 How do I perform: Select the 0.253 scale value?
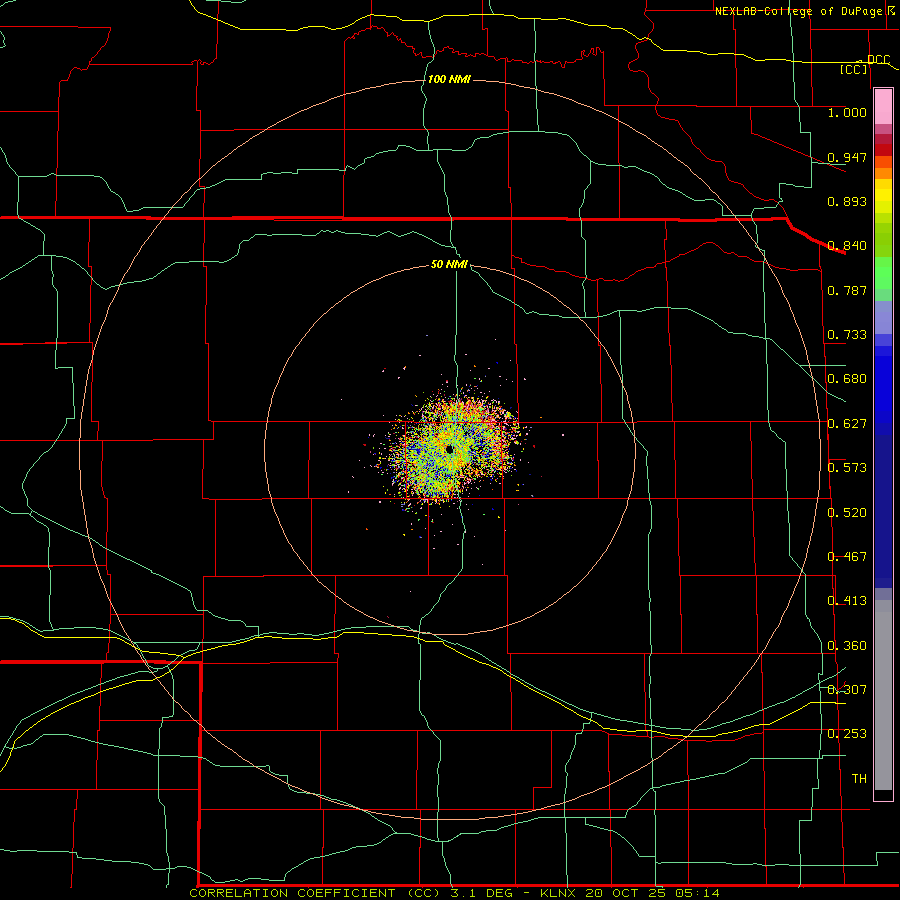847,734
